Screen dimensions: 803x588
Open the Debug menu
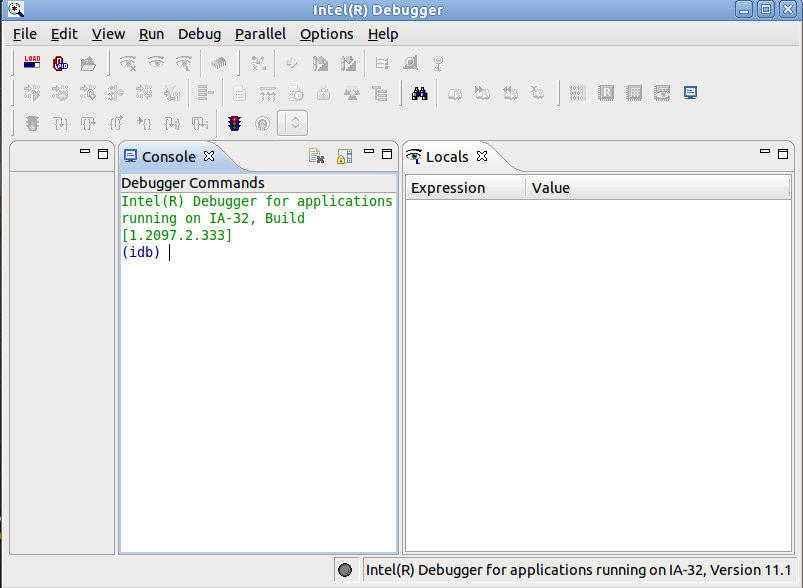tap(199, 34)
